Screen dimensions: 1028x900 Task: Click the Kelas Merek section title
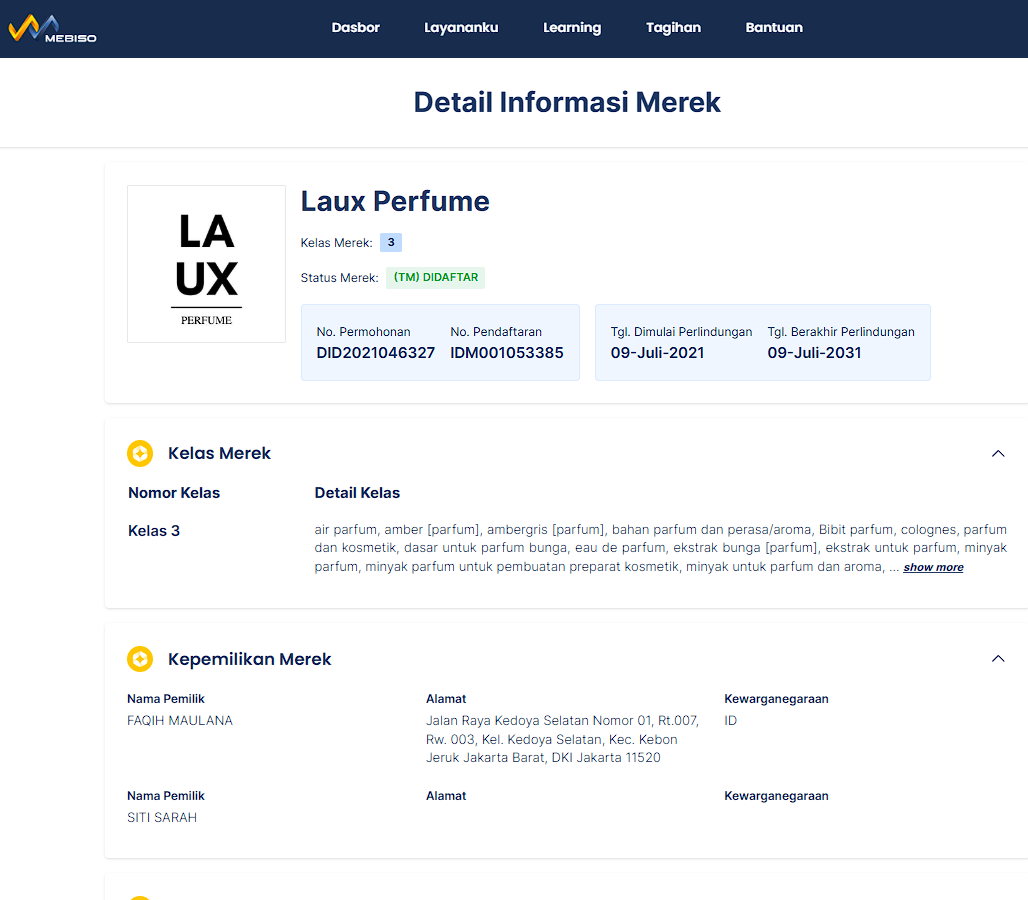coord(219,454)
